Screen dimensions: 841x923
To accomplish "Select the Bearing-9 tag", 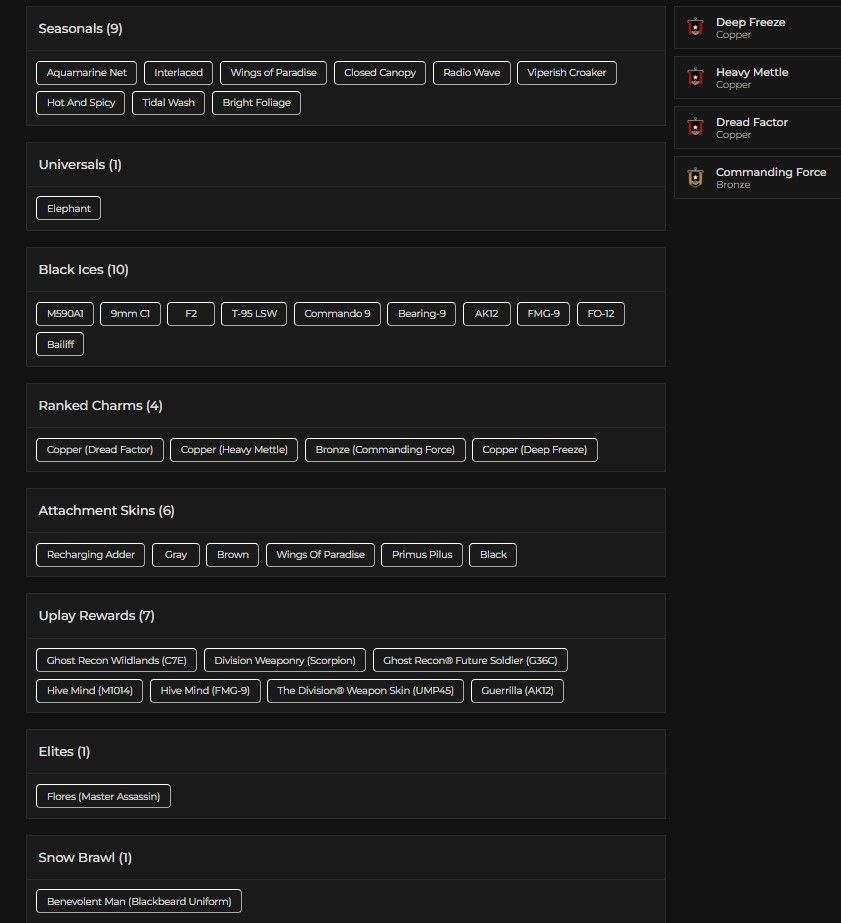I will click(421, 314).
